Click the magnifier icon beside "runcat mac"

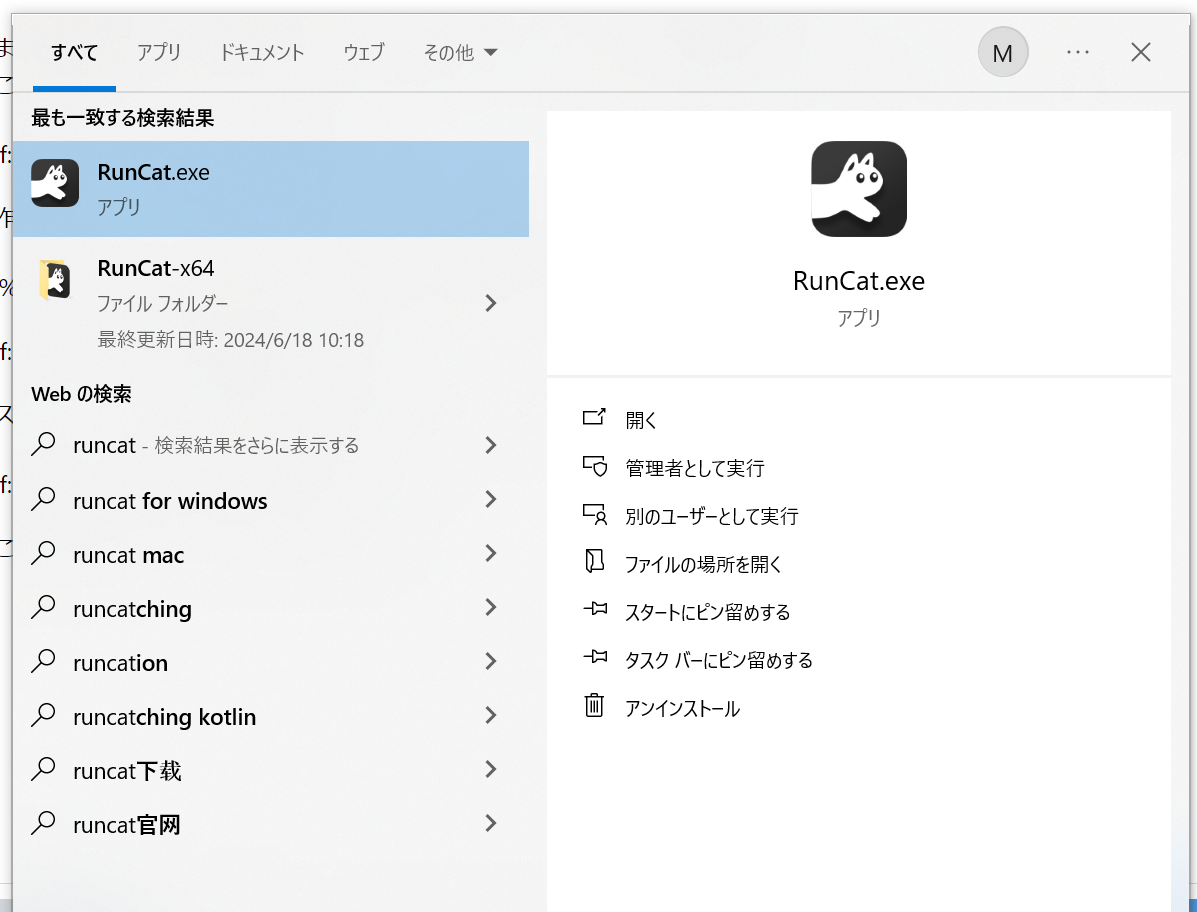[44, 553]
